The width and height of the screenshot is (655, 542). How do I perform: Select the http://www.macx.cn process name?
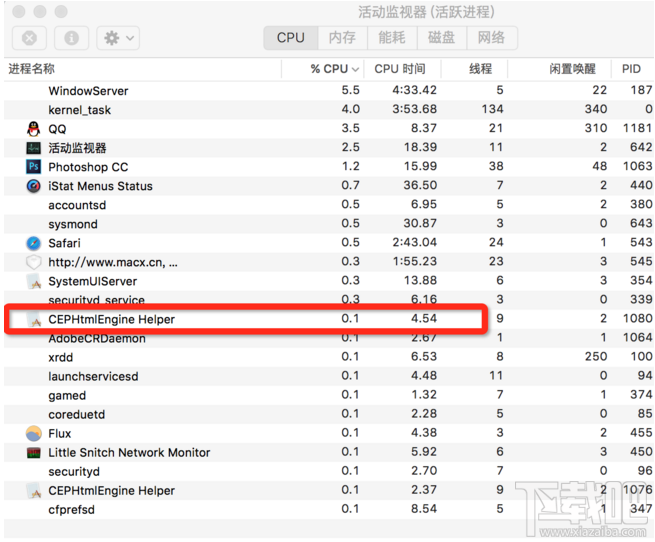(x=113, y=262)
